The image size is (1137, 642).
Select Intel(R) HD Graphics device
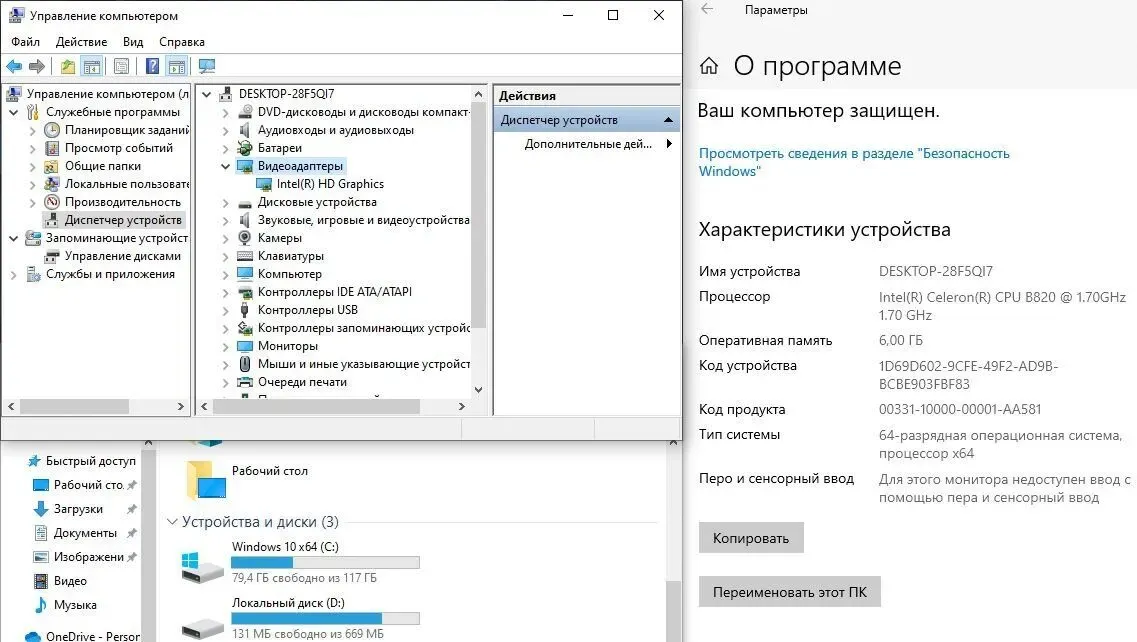tap(329, 184)
